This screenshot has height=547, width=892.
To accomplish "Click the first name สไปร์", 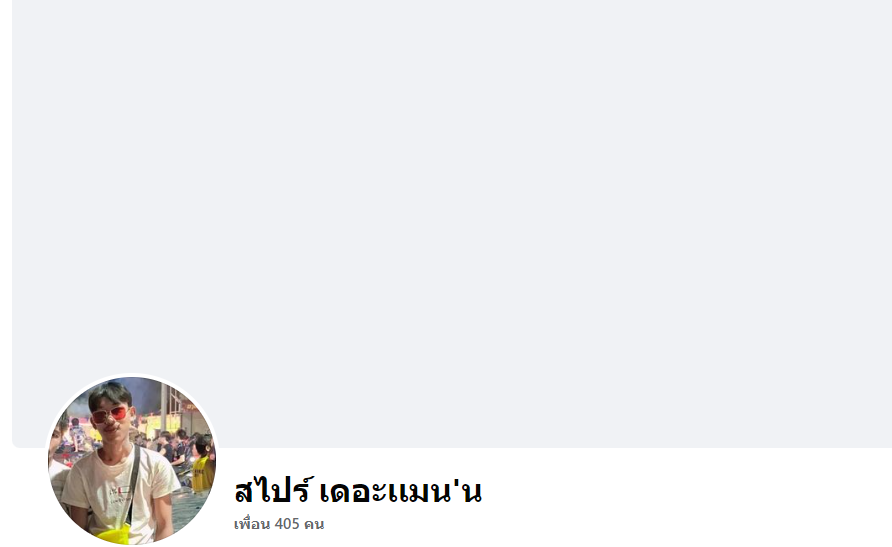I will click(x=274, y=491).
